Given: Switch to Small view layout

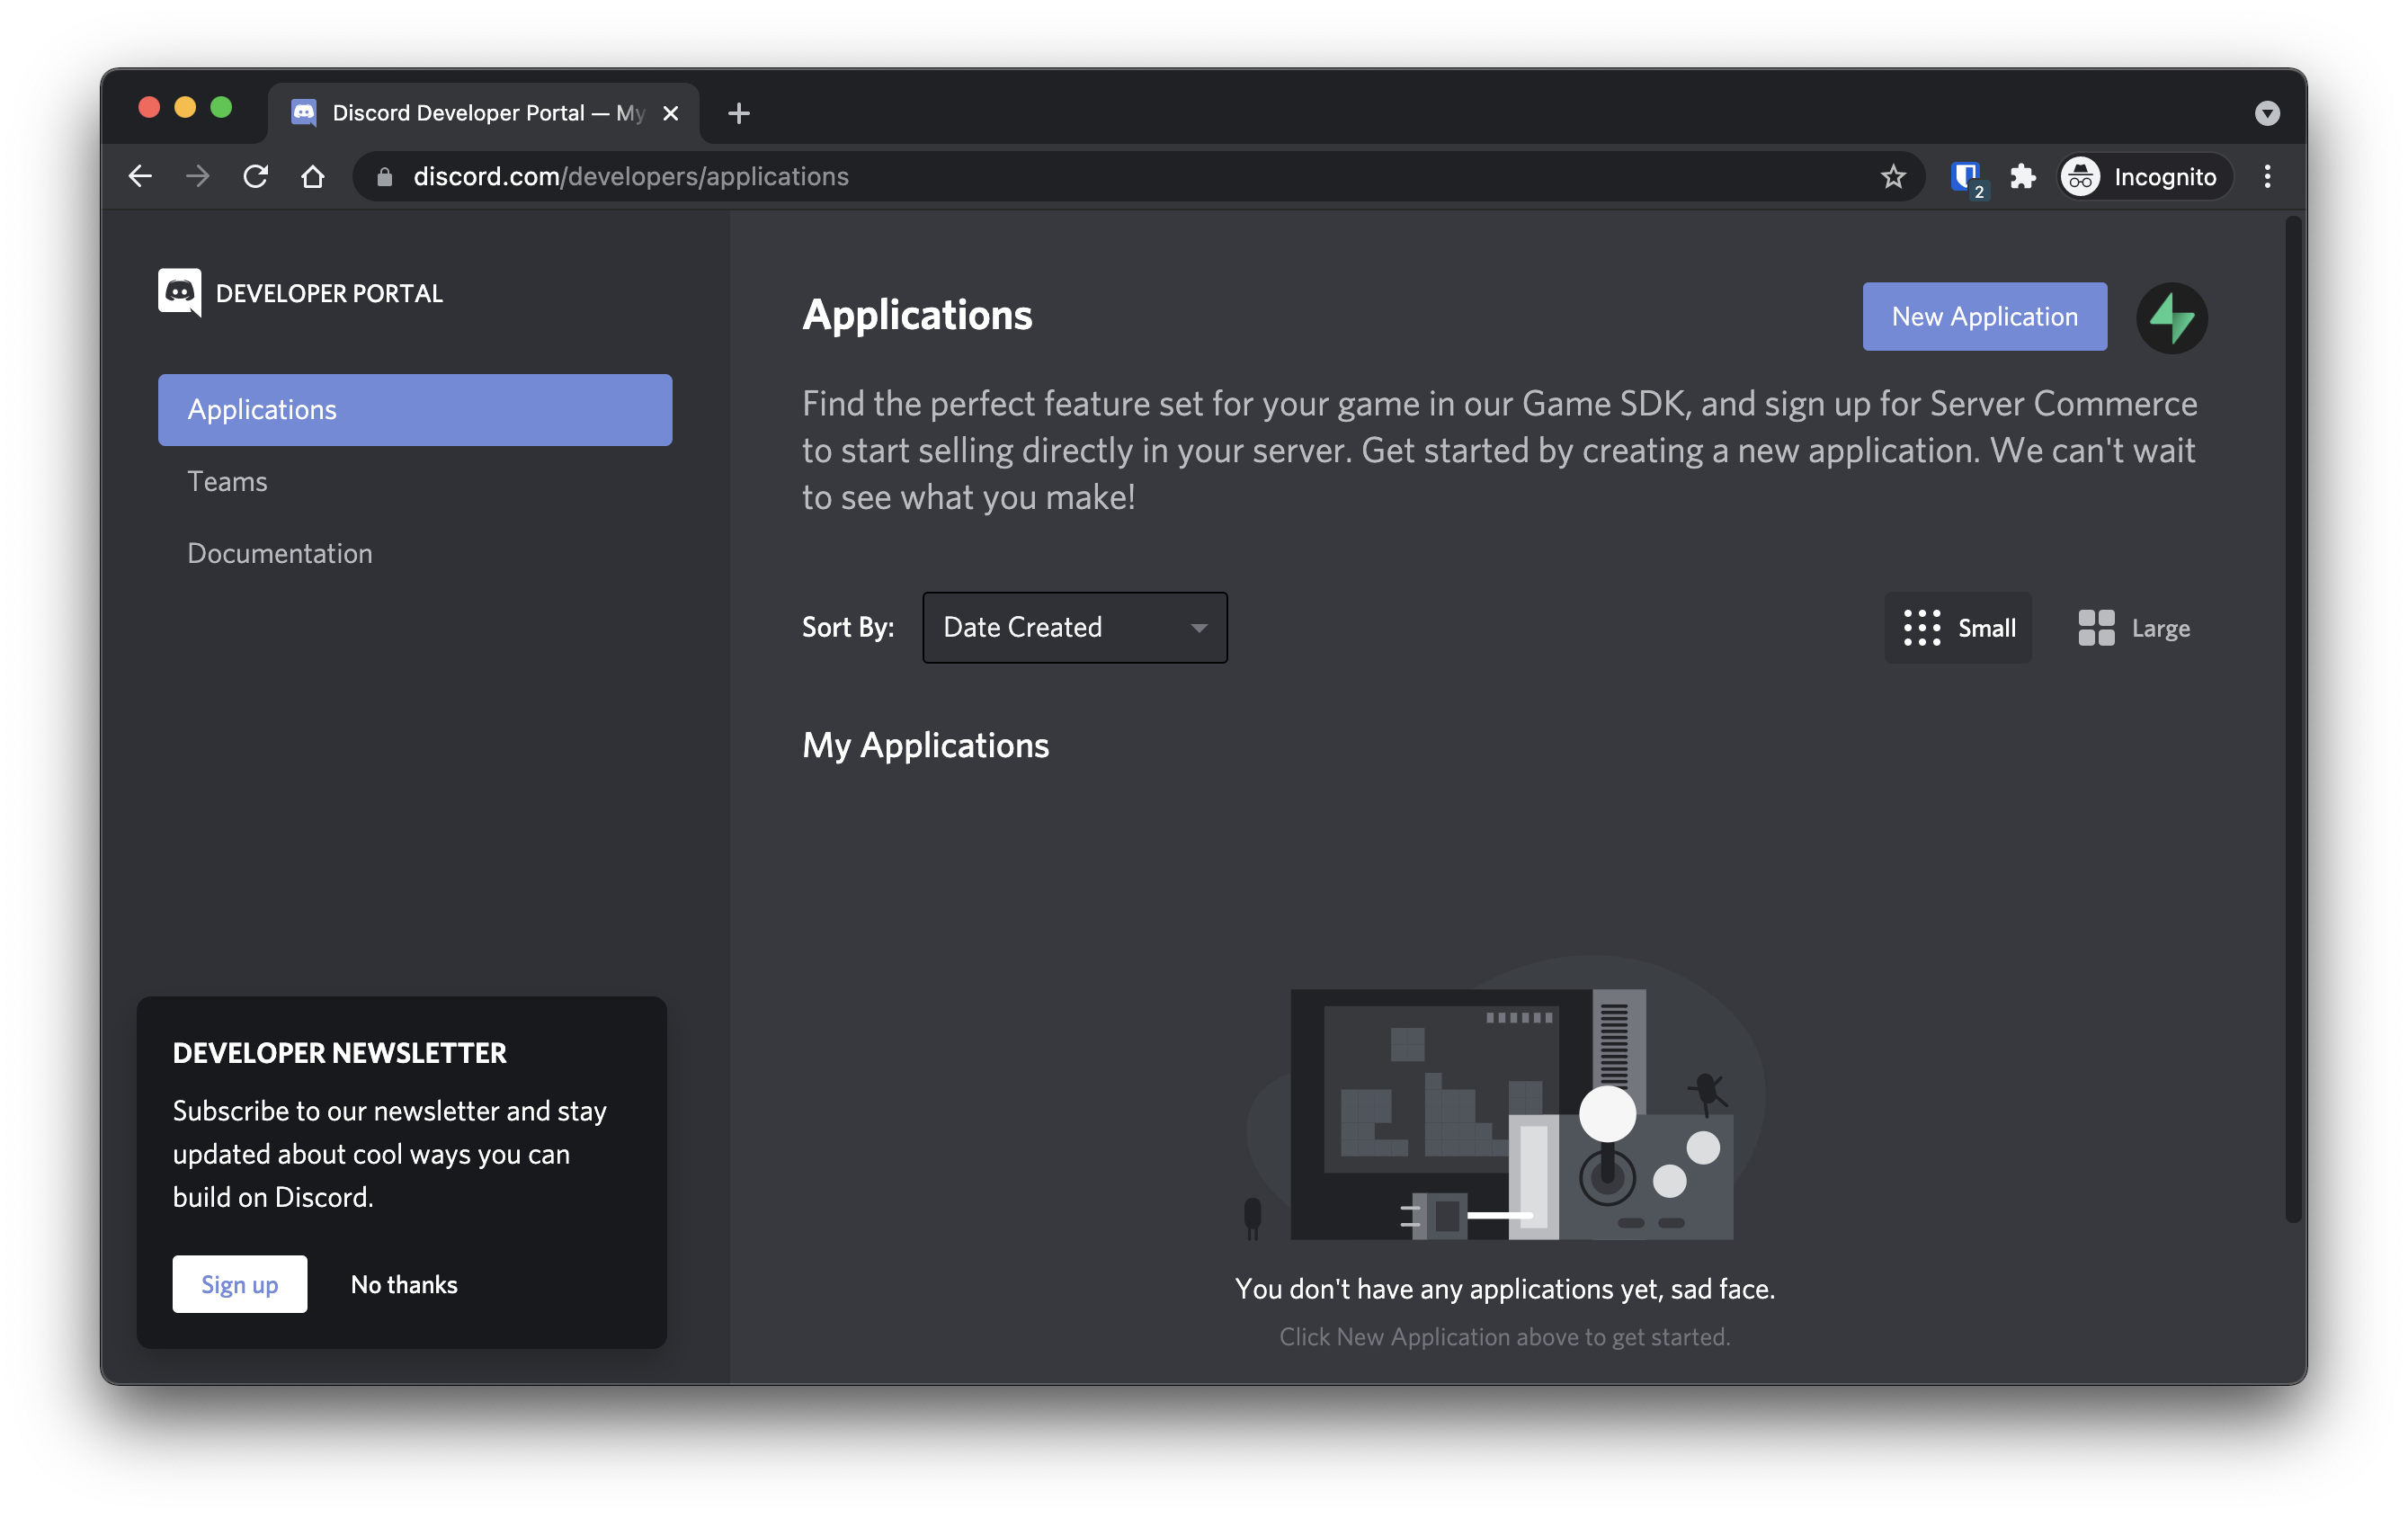Looking at the screenshot, I should pos(1957,628).
